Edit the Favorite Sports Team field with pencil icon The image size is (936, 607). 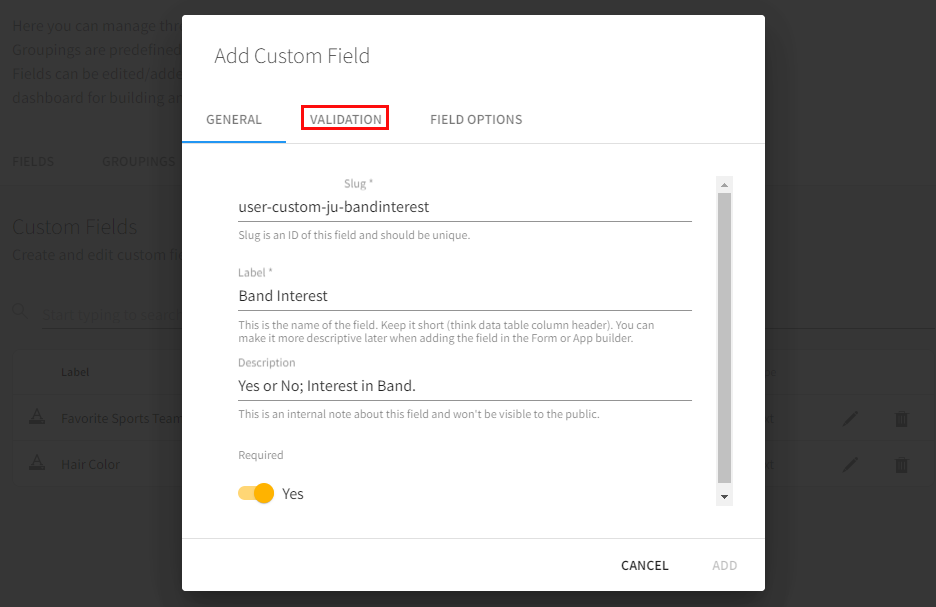click(851, 419)
